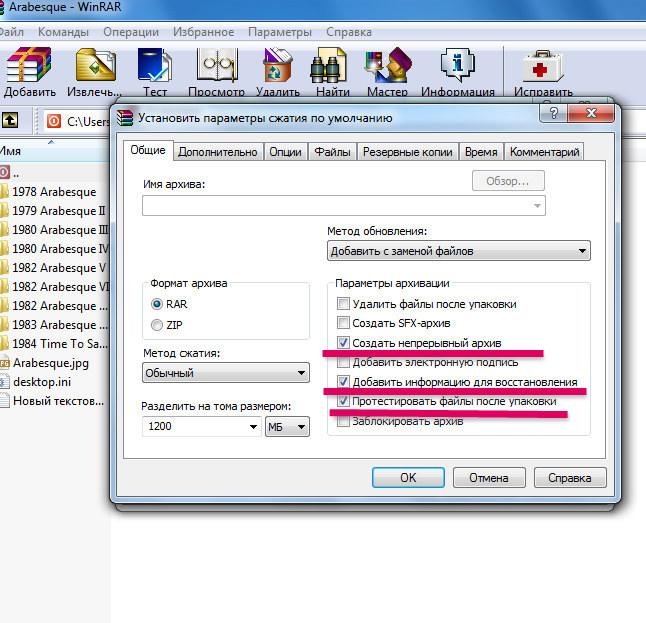The image size is (646, 623).
Task: Click the Добавить (Add) toolbar icon
Action: [29, 65]
